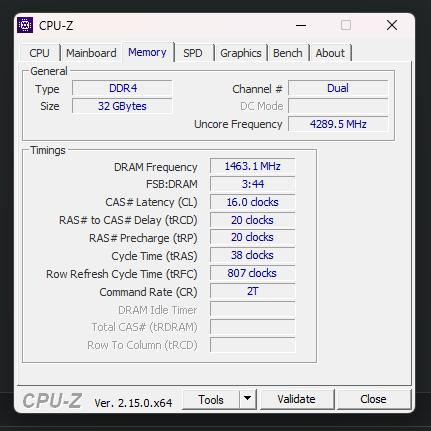Switch to the Bench tab
The height and width of the screenshot is (431, 431).
[x=288, y=53]
